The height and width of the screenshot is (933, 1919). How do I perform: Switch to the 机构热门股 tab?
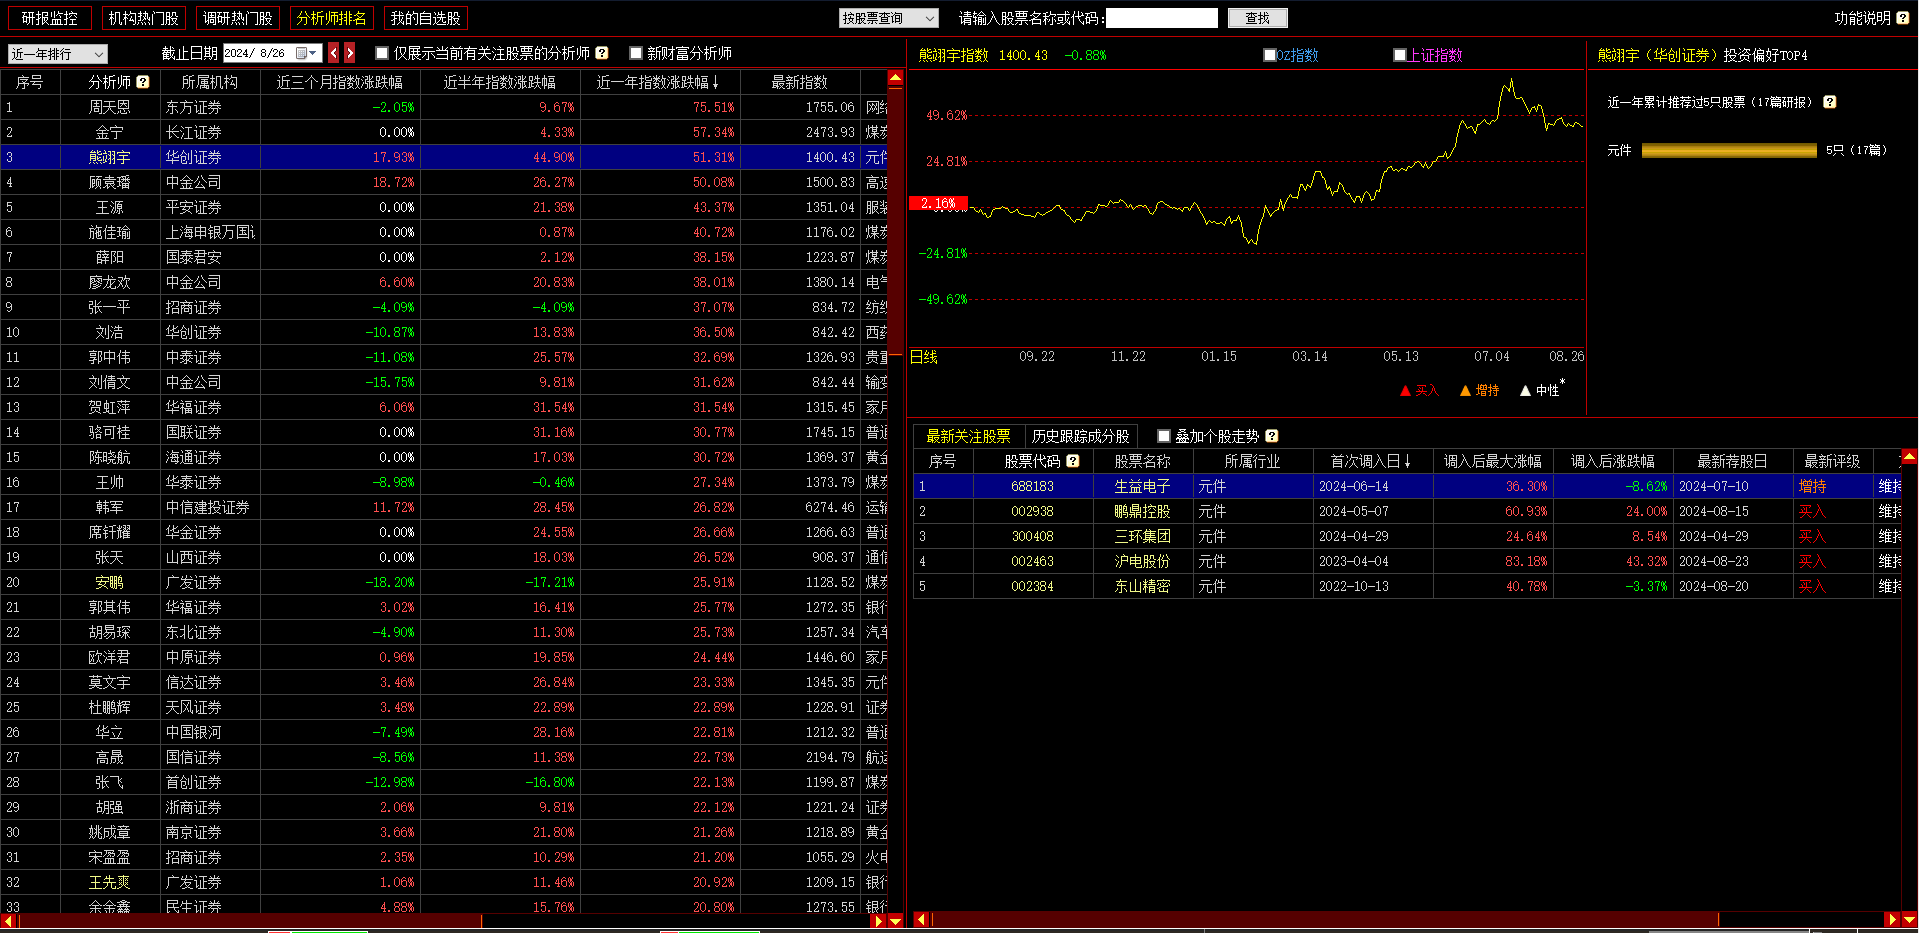pyautogui.click(x=143, y=18)
